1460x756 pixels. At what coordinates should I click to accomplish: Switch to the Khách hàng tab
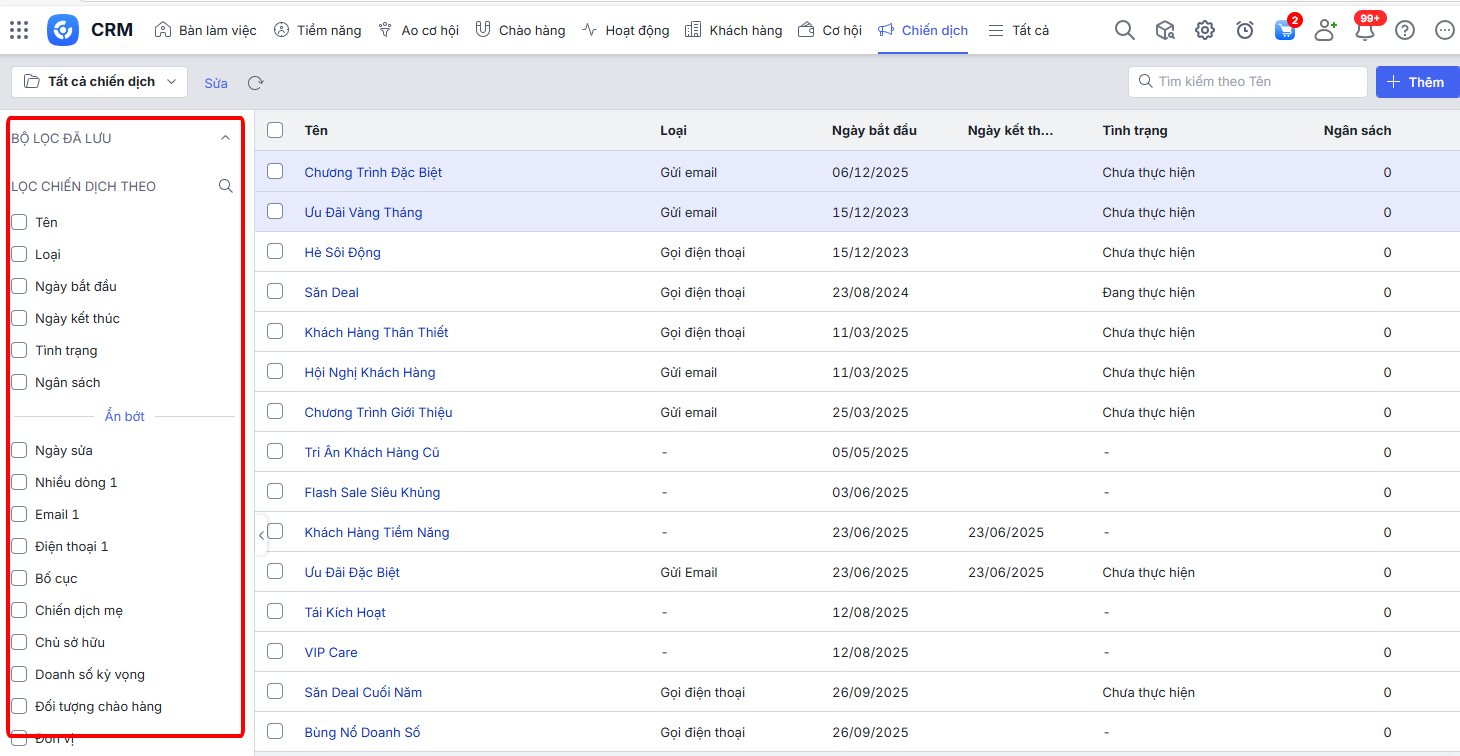click(734, 30)
